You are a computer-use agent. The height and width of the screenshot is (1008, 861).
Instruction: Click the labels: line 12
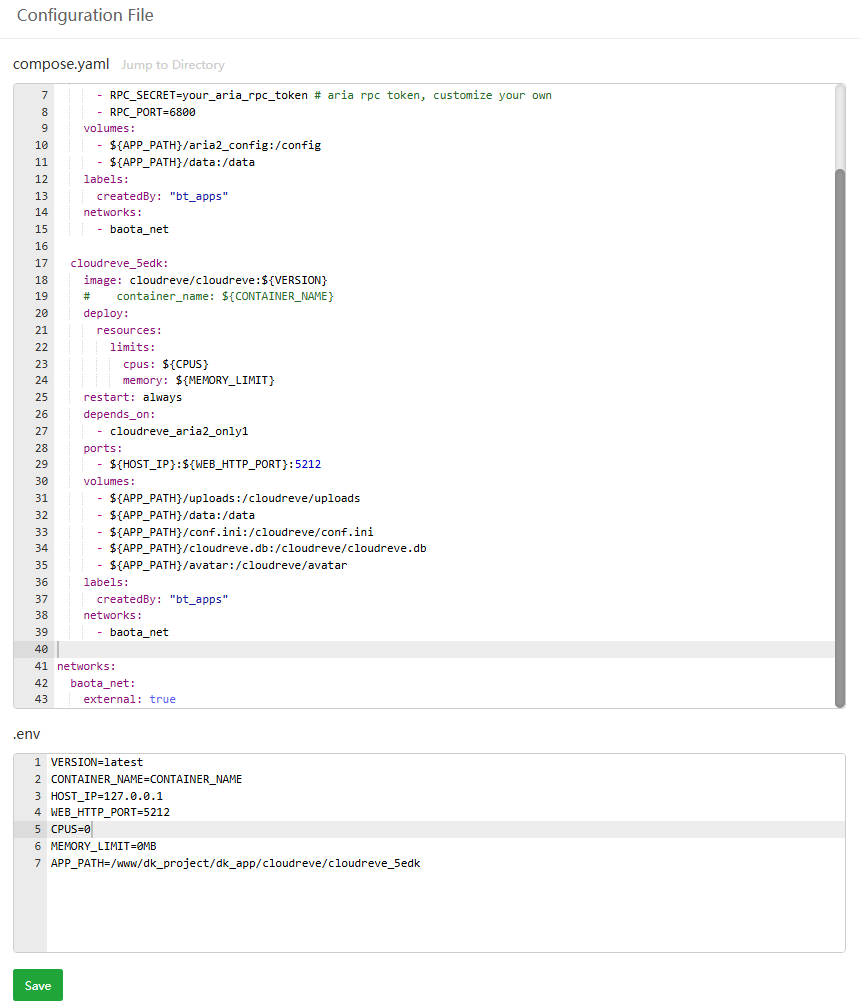pyautogui.click(x=106, y=179)
